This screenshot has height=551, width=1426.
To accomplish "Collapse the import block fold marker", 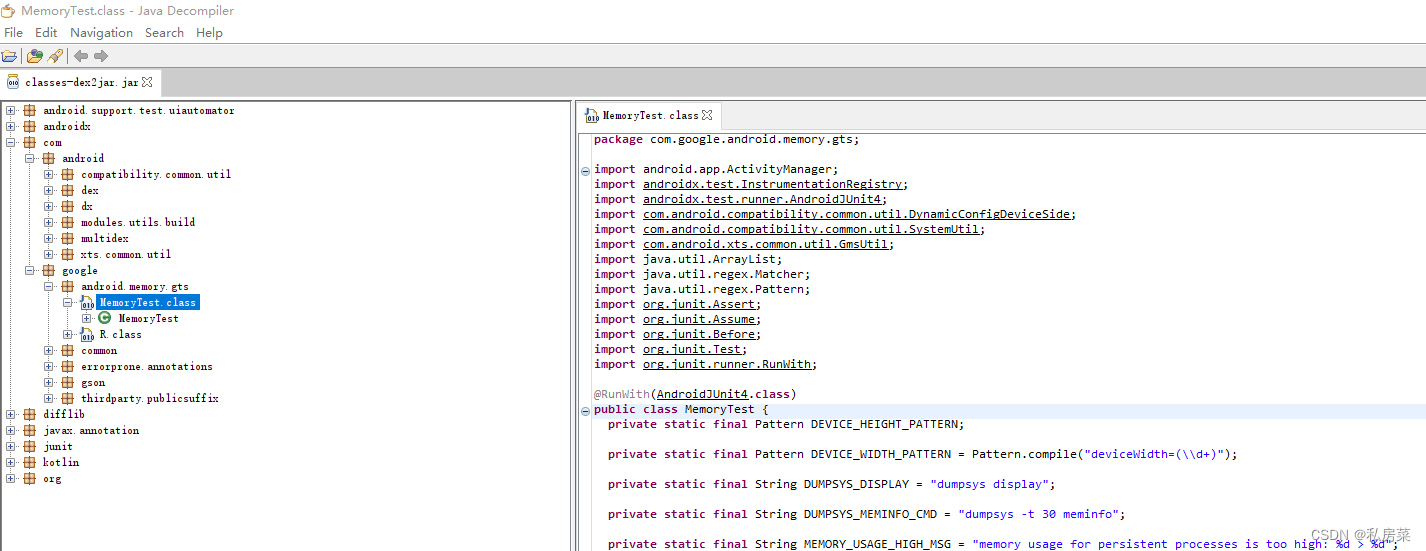I will [x=585, y=171].
